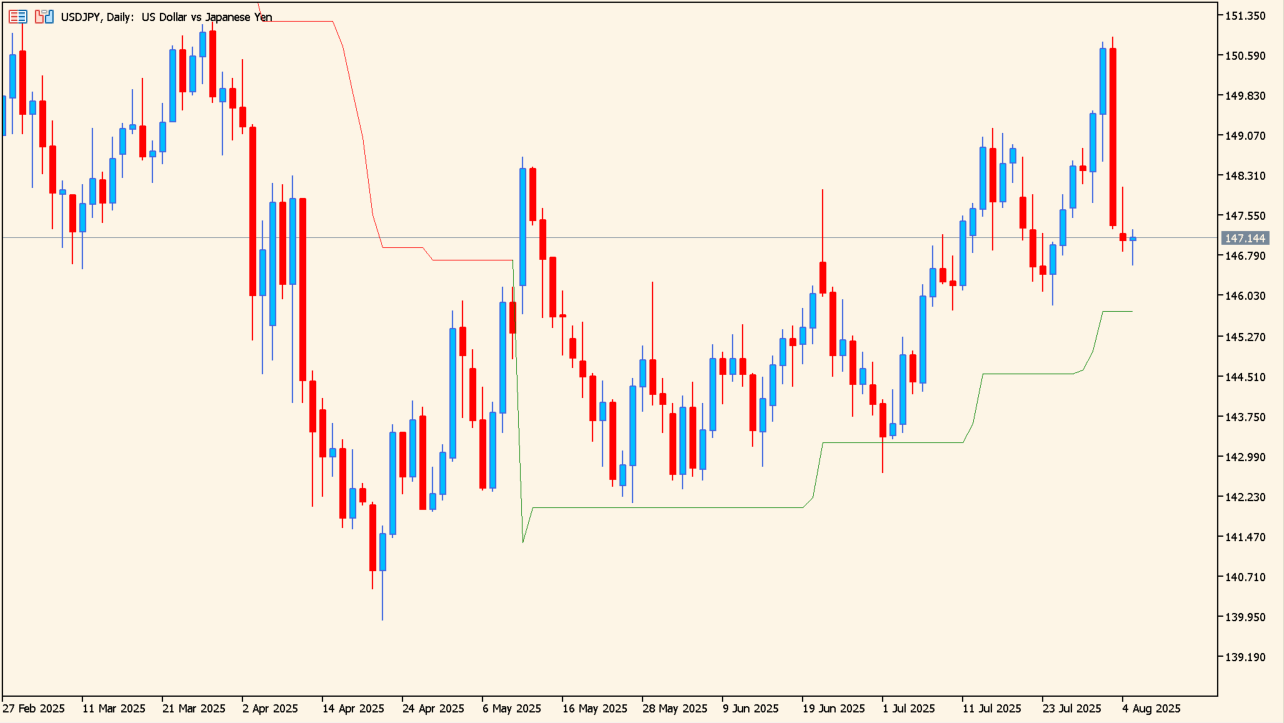The width and height of the screenshot is (1284, 723).
Task: Click the 19 Jun 2025 date label
Action: (829, 708)
